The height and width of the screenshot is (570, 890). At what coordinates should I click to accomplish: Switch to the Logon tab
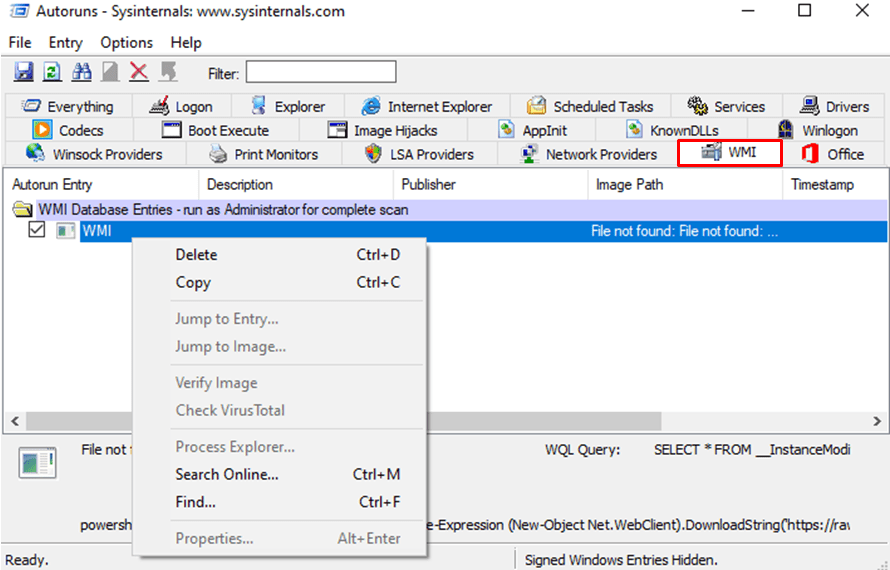click(181, 106)
